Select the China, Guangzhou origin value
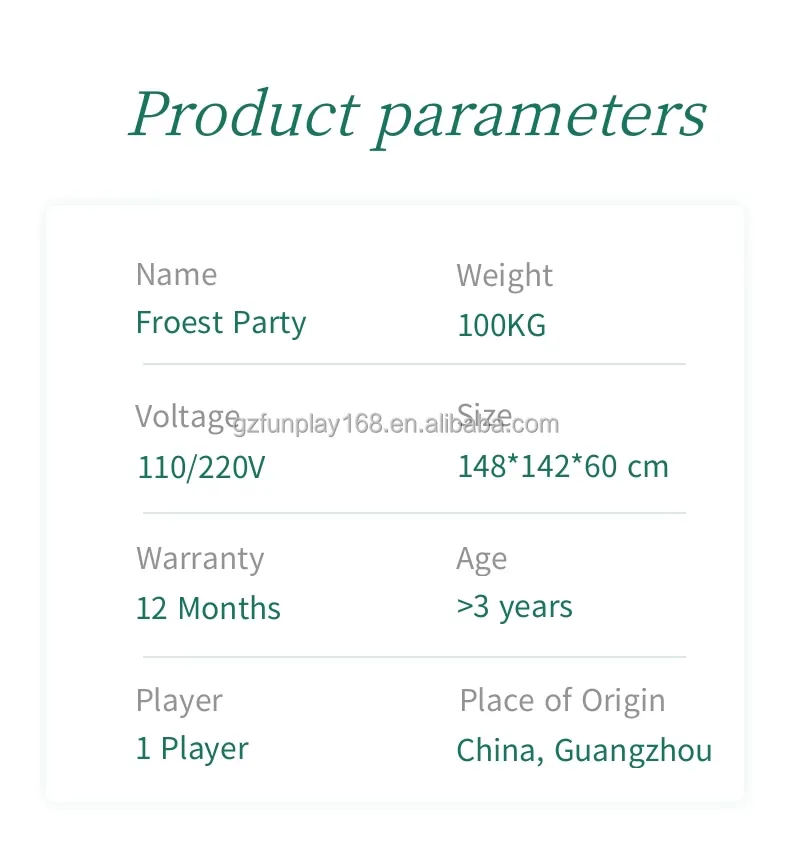Viewport: 790px width, 849px height. (x=584, y=750)
